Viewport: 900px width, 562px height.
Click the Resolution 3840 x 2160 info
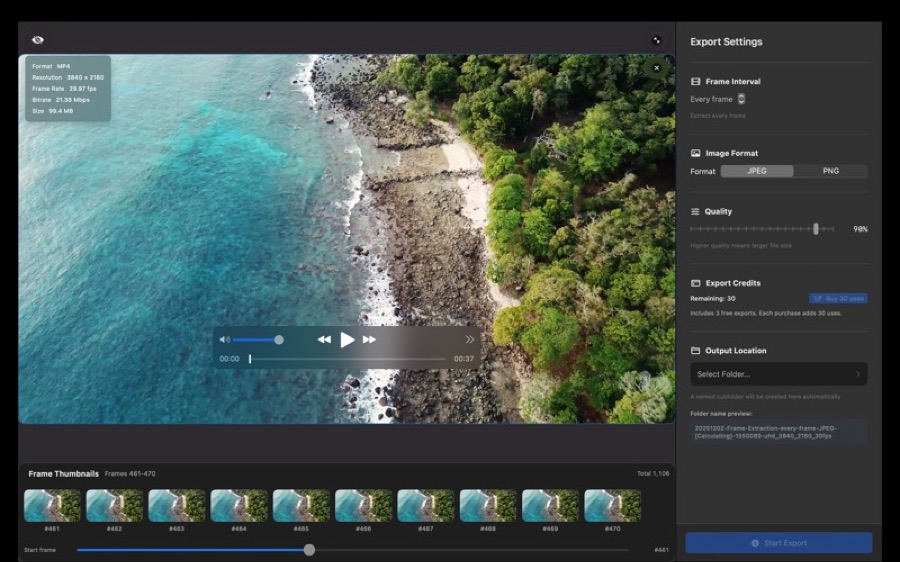68,77
